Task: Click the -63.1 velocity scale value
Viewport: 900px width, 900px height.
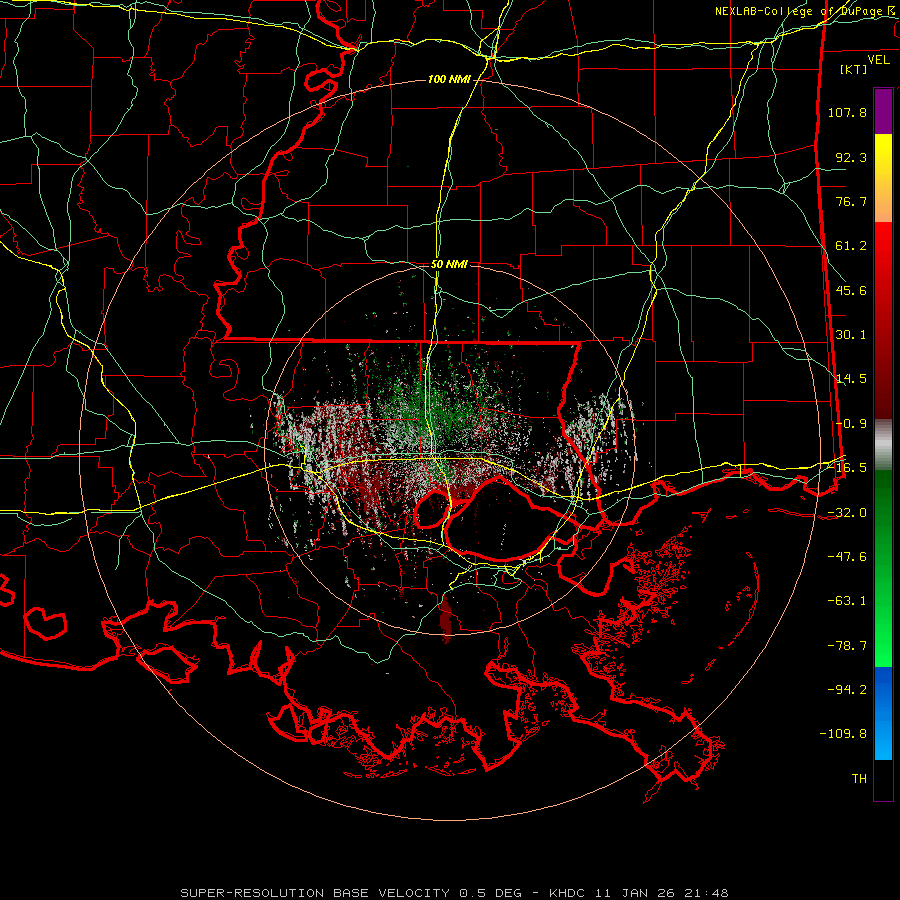Action: point(847,601)
